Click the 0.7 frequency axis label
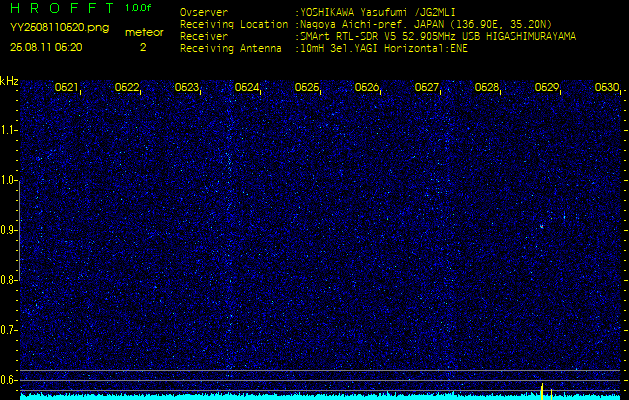 8,330
